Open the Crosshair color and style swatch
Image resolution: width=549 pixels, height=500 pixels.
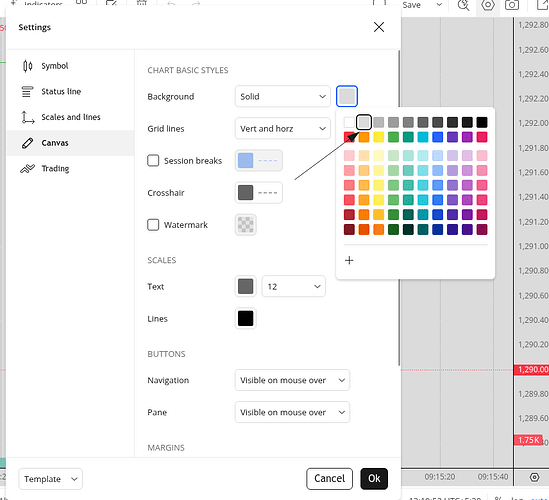[259, 193]
